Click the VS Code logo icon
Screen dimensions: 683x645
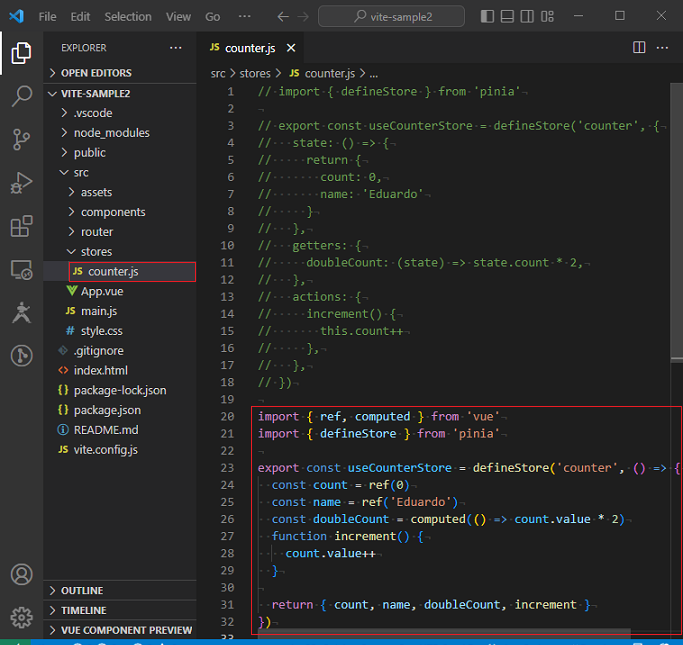(x=16, y=17)
